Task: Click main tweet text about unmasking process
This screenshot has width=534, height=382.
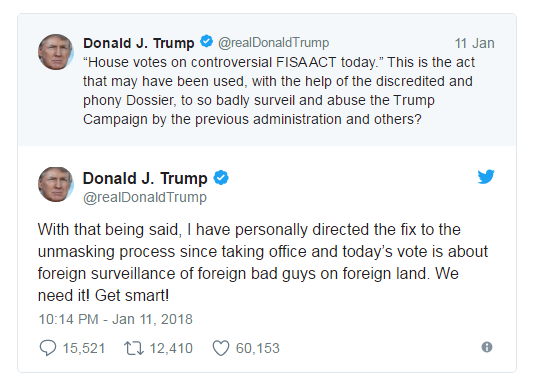Action: pos(263,262)
